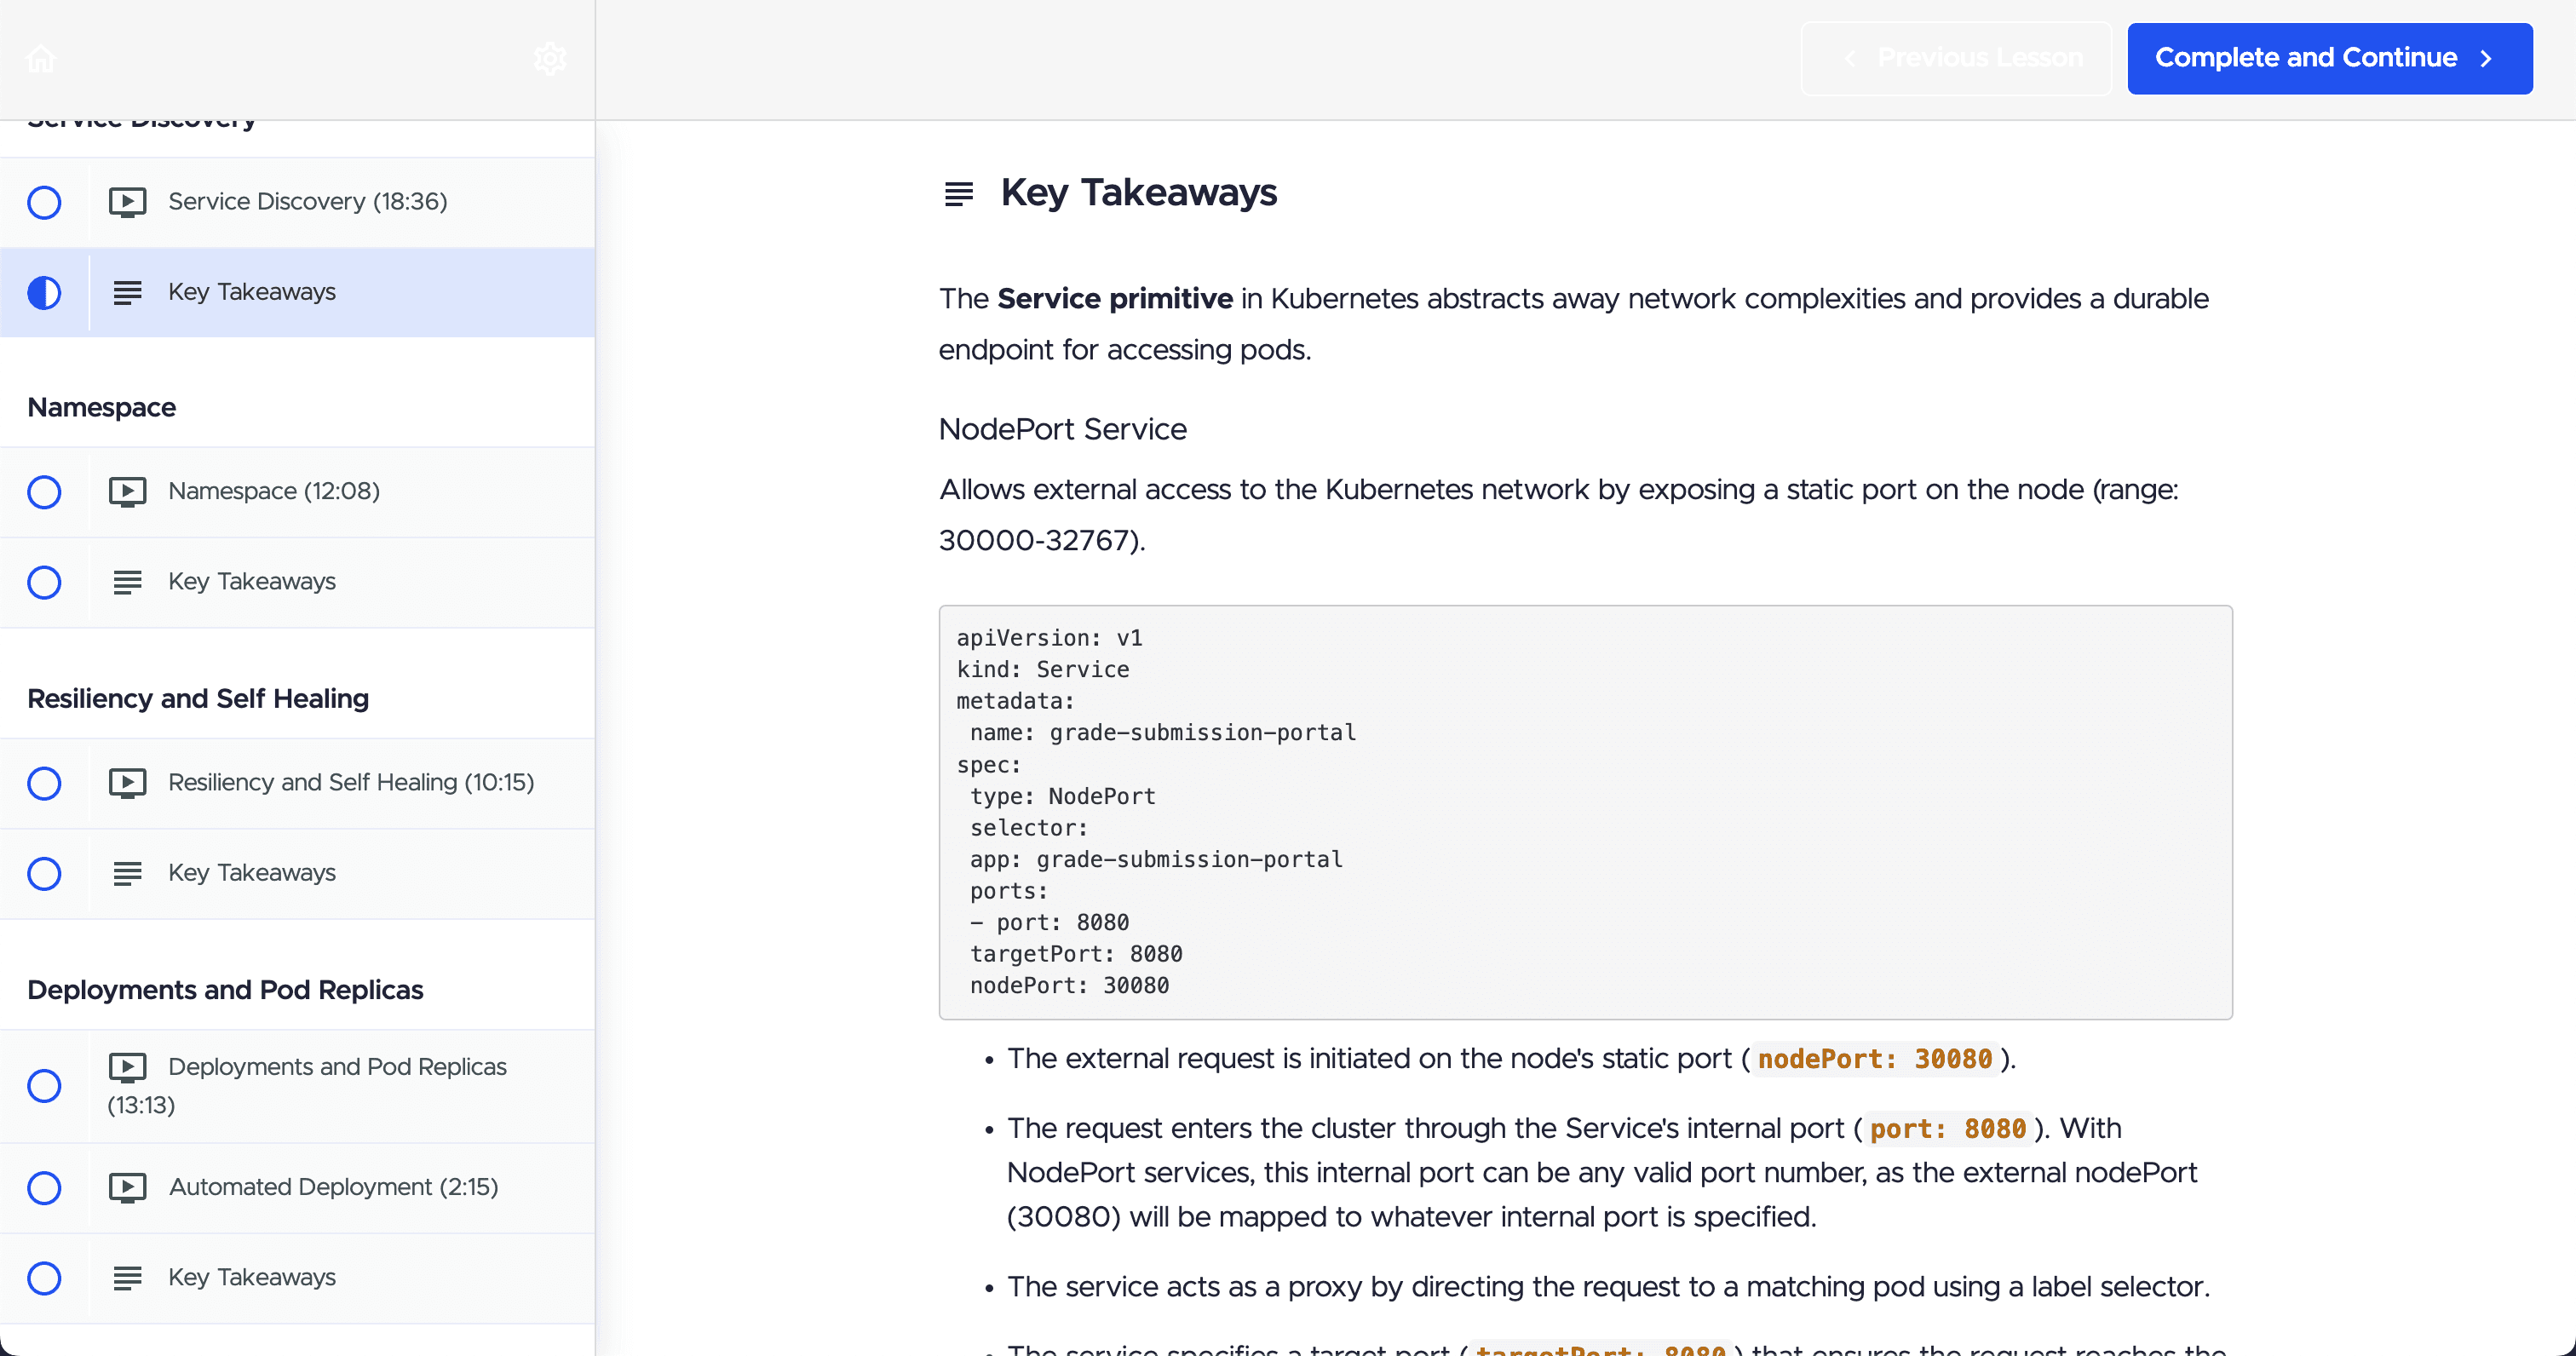The width and height of the screenshot is (2576, 1356).
Task: Click the Complete and Continue button
Action: (x=2329, y=59)
